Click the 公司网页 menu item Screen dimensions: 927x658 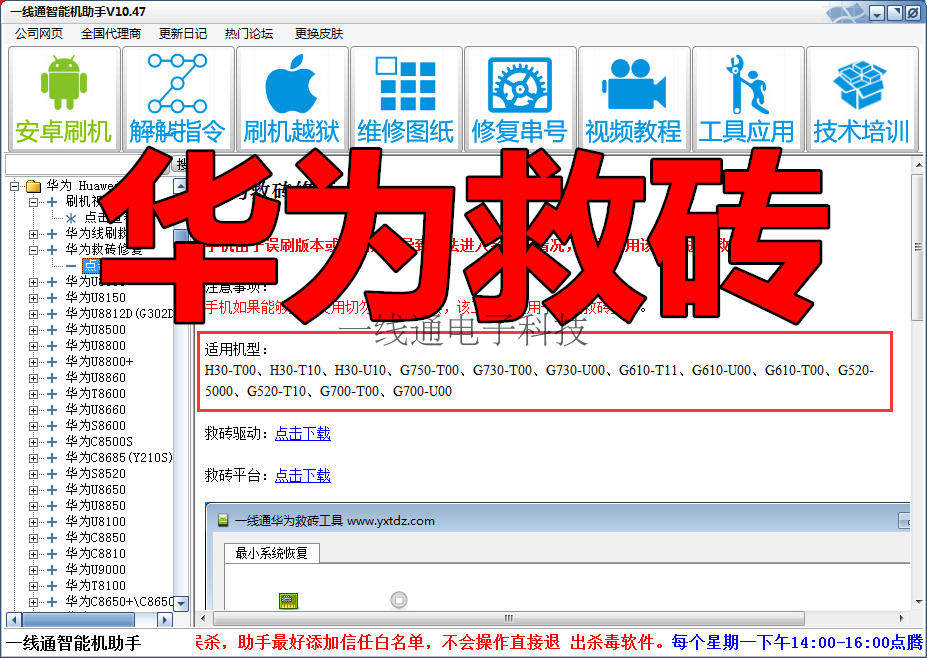[39, 34]
